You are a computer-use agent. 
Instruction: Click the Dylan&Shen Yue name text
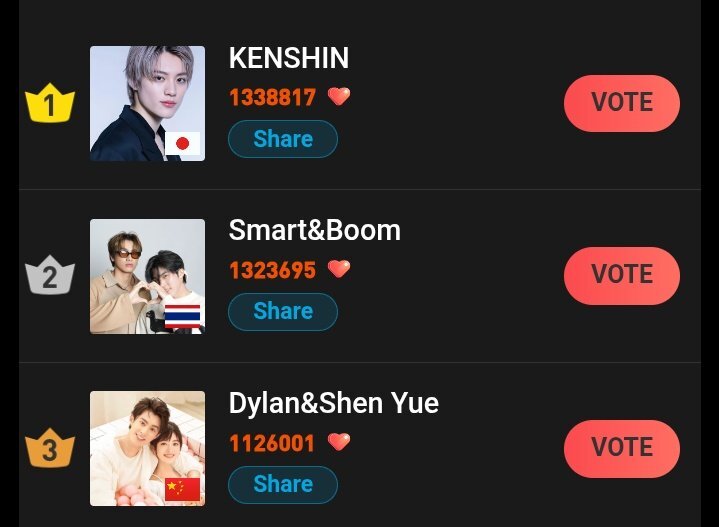(334, 404)
